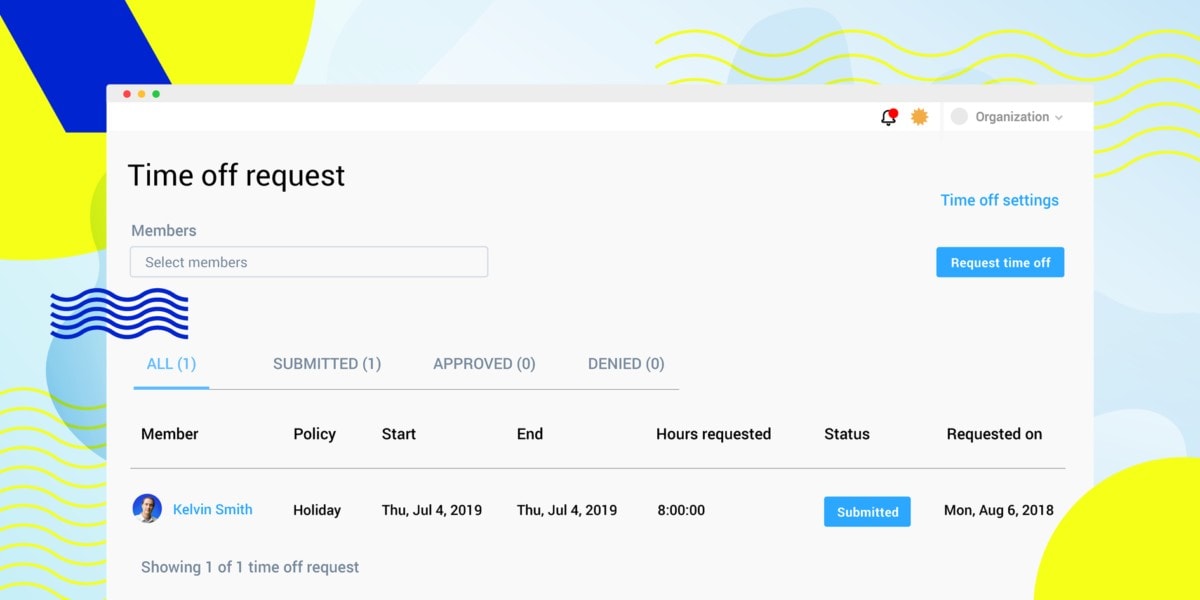The image size is (1200, 600).
Task: Click the Kelvin Smith member link
Action: coord(212,510)
